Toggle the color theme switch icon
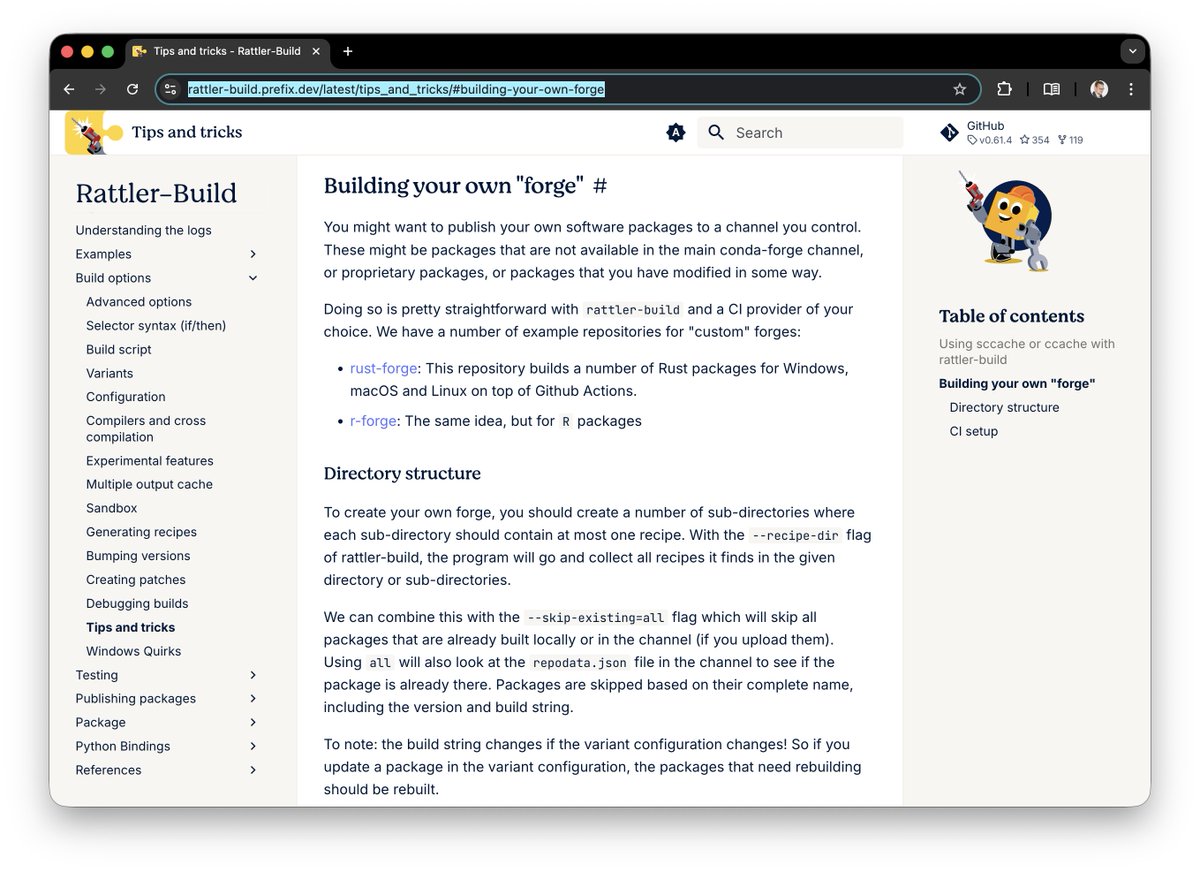The width and height of the screenshot is (1200, 872). (x=676, y=132)
